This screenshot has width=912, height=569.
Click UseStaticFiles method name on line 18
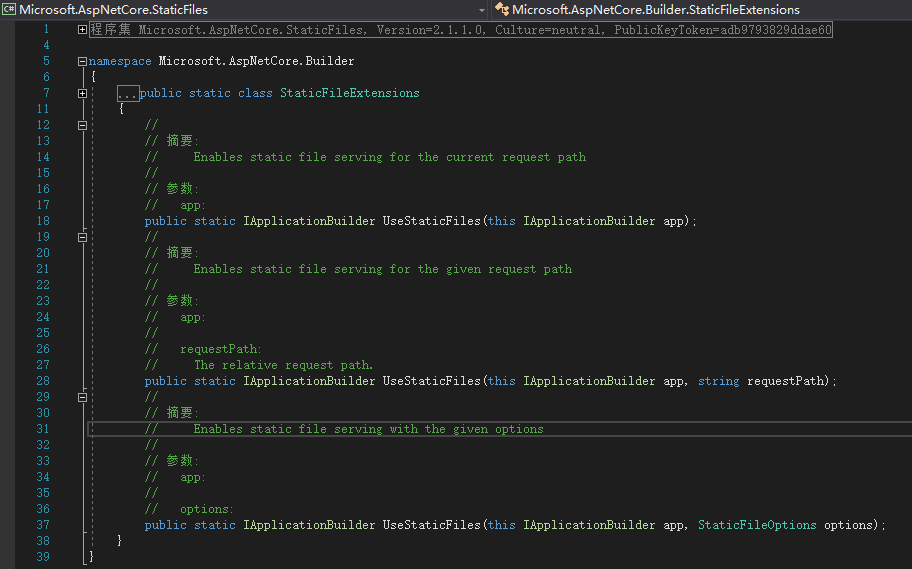(x=431, y=221)
